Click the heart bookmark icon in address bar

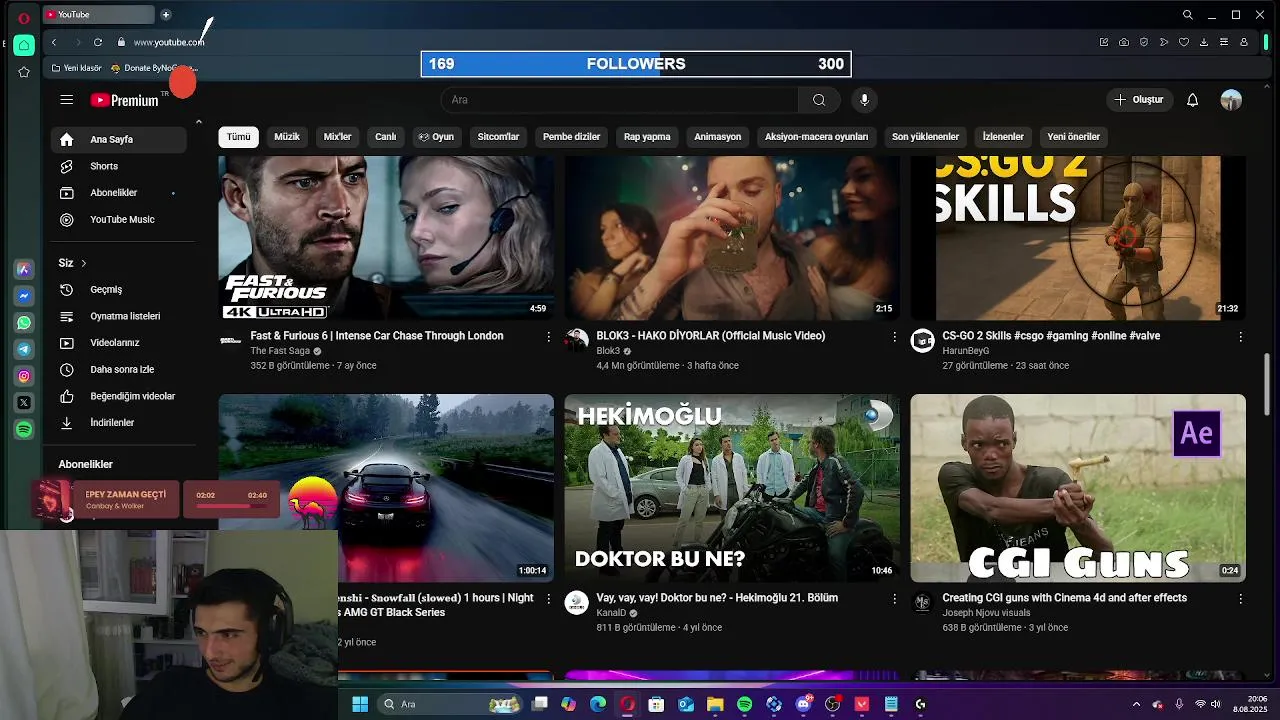(x=1184, y=42)
